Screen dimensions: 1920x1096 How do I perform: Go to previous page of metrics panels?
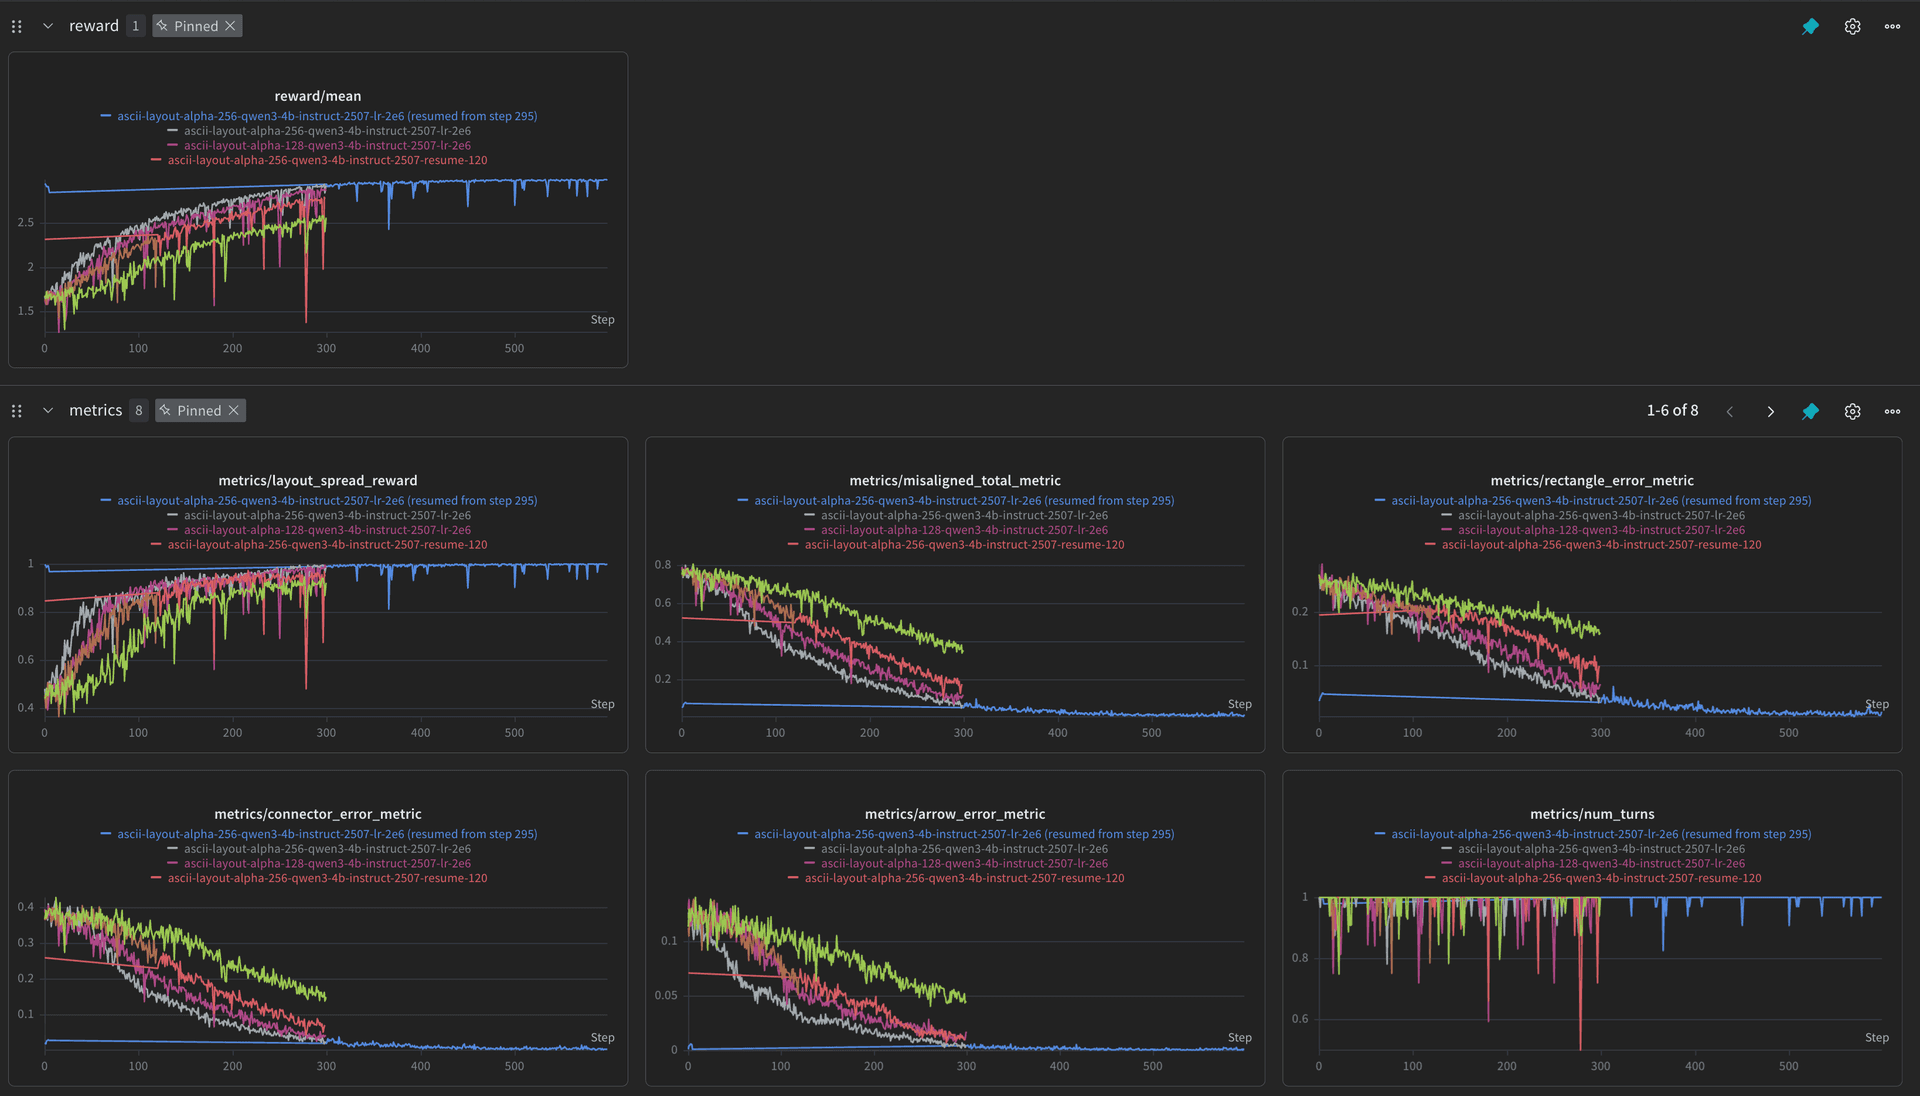(1729, 412)
